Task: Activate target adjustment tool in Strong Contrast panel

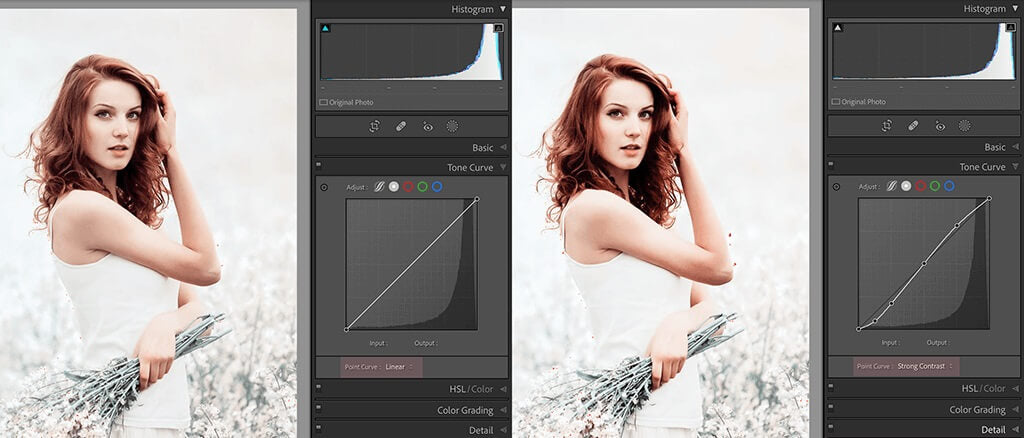Action: pyautogui.click(x=836, y=187)
